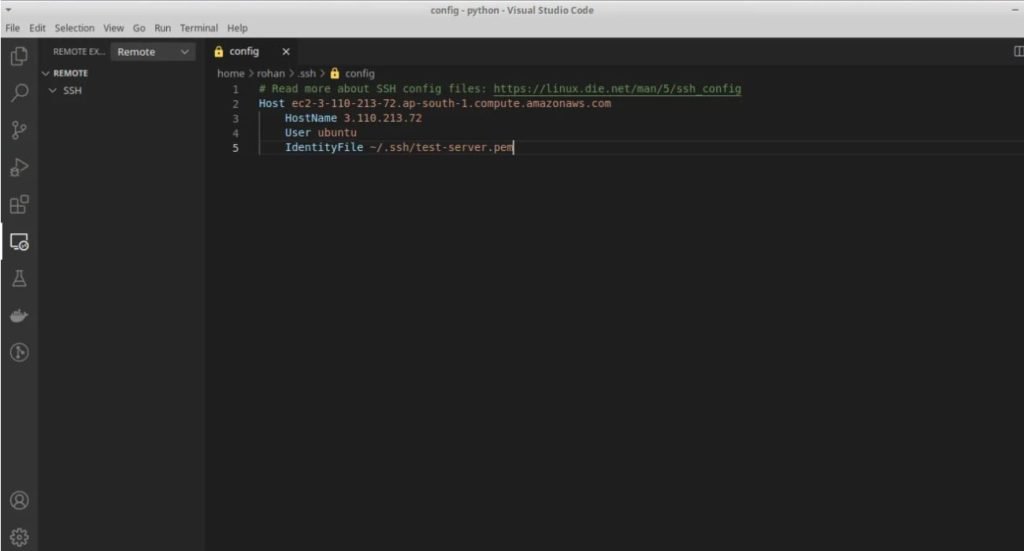Collapse the SSH tree node
The width and height of the screenshot is (1024, 551).
coord(53,90)
